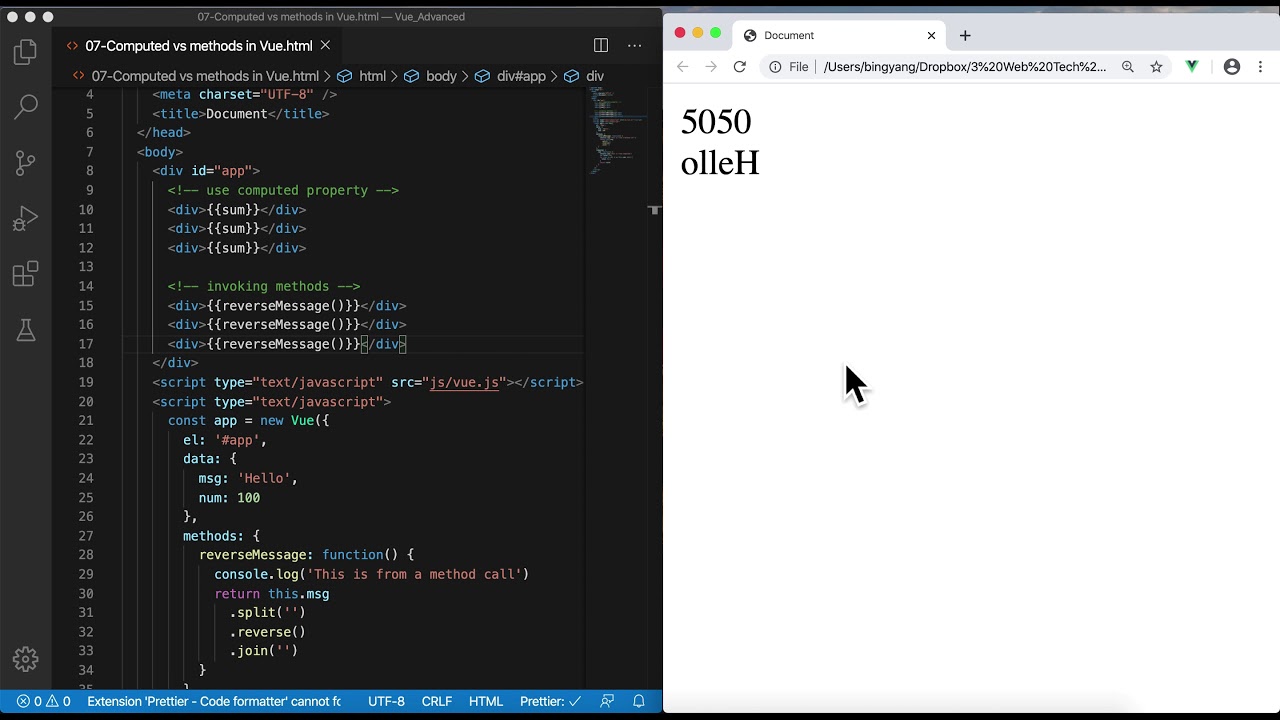Click the 'num: 100' line
Screen dimensions: 1280x720
(x=229, y=498)
